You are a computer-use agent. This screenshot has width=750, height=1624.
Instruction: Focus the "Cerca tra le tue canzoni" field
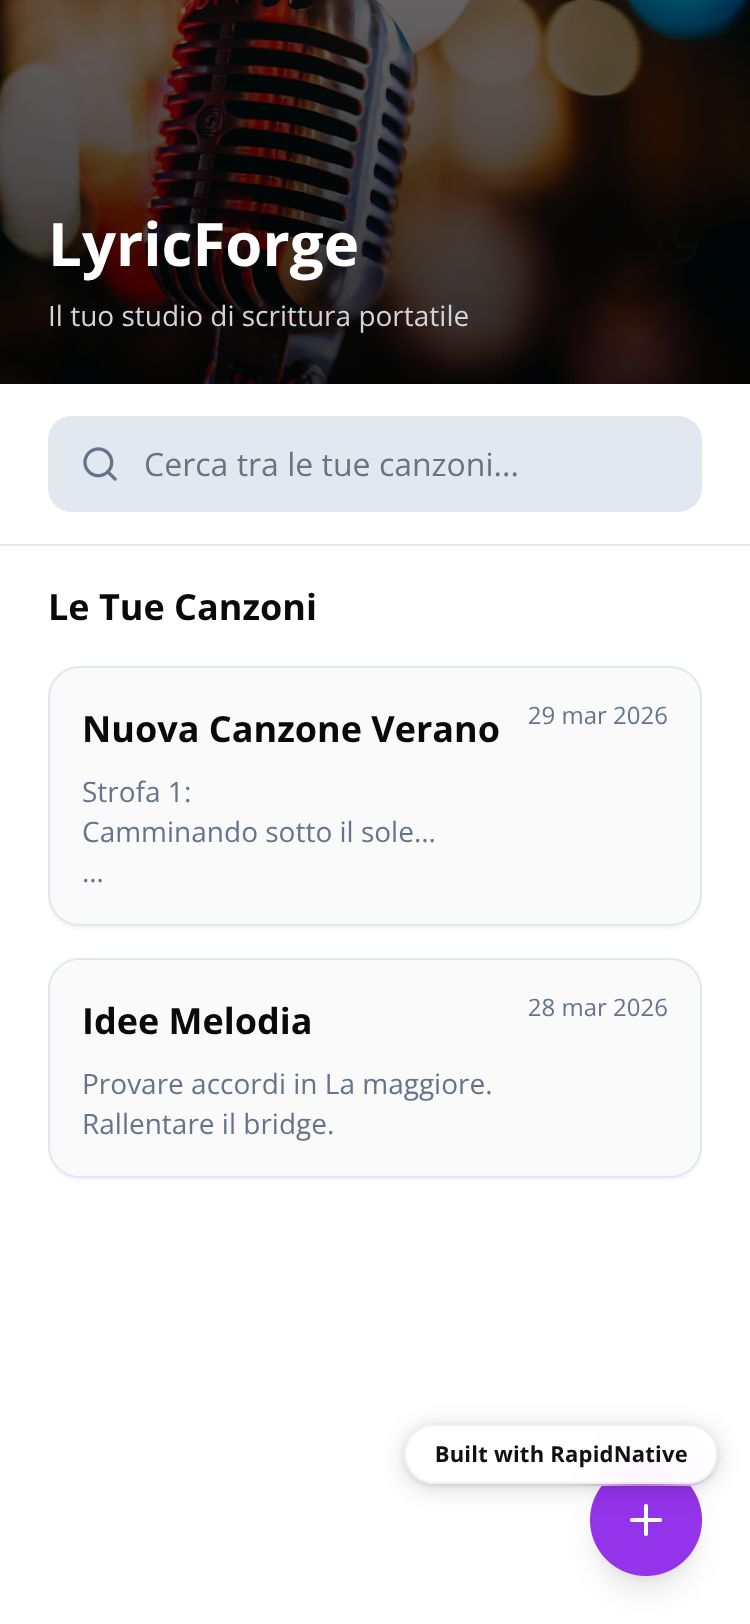point(400,464)
